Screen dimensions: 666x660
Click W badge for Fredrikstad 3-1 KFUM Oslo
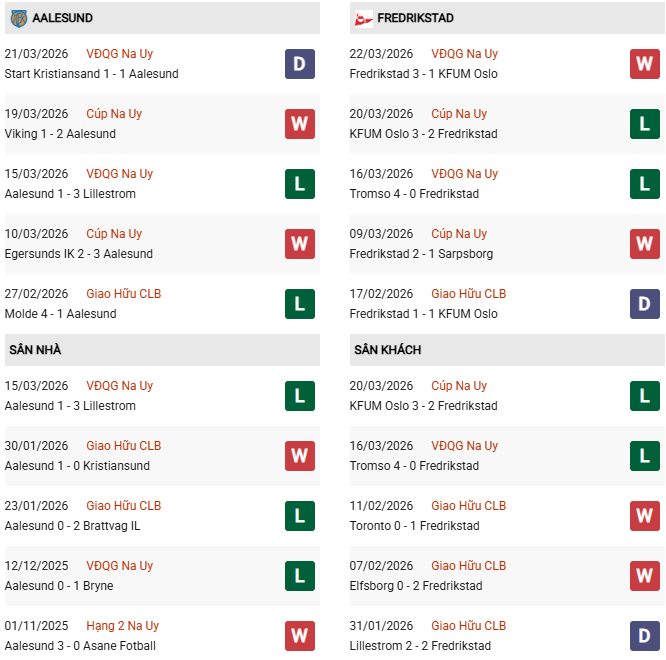[x=644, y=64]
